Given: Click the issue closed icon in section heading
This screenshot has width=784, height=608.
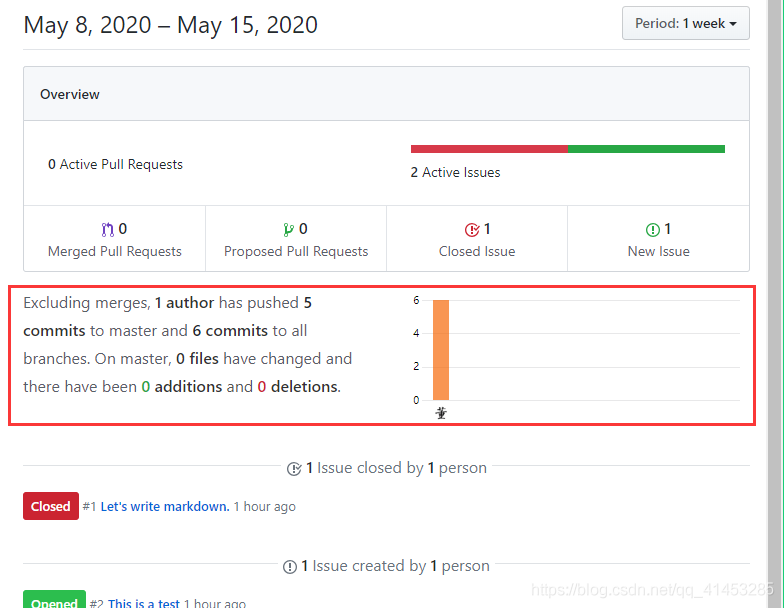Looking at the screenshot, I should [294, 468].
